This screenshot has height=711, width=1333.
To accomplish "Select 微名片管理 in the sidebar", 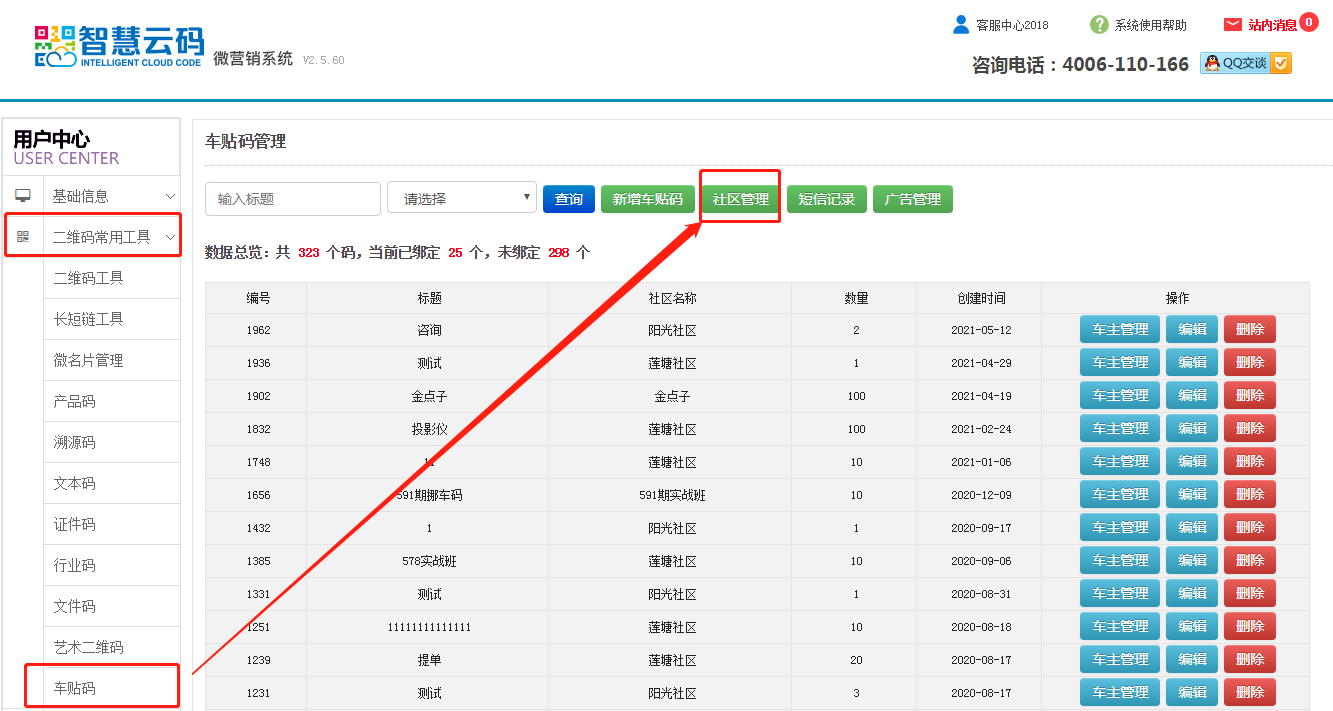I will (x=88, y=360).
